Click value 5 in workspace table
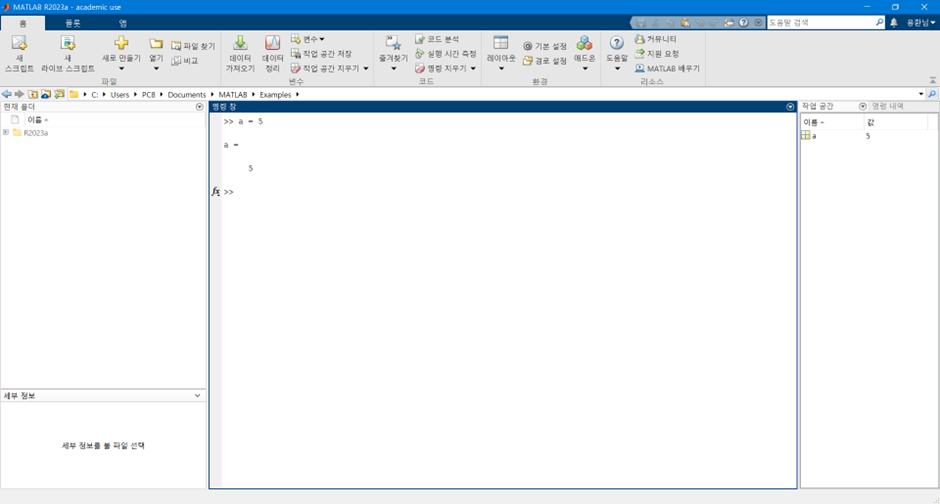 [868, 136]
